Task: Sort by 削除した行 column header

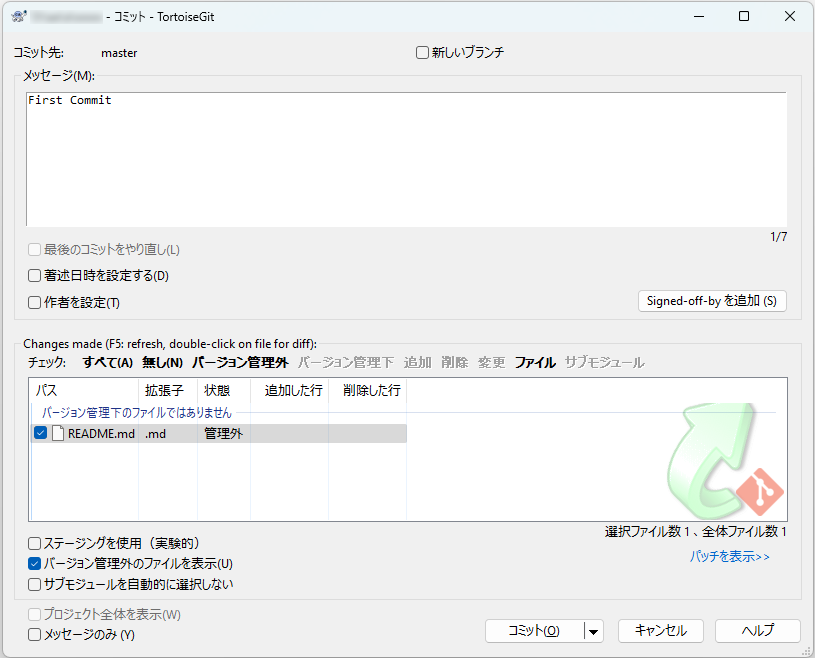Action: pyautogui.click(x=367, y=391)
